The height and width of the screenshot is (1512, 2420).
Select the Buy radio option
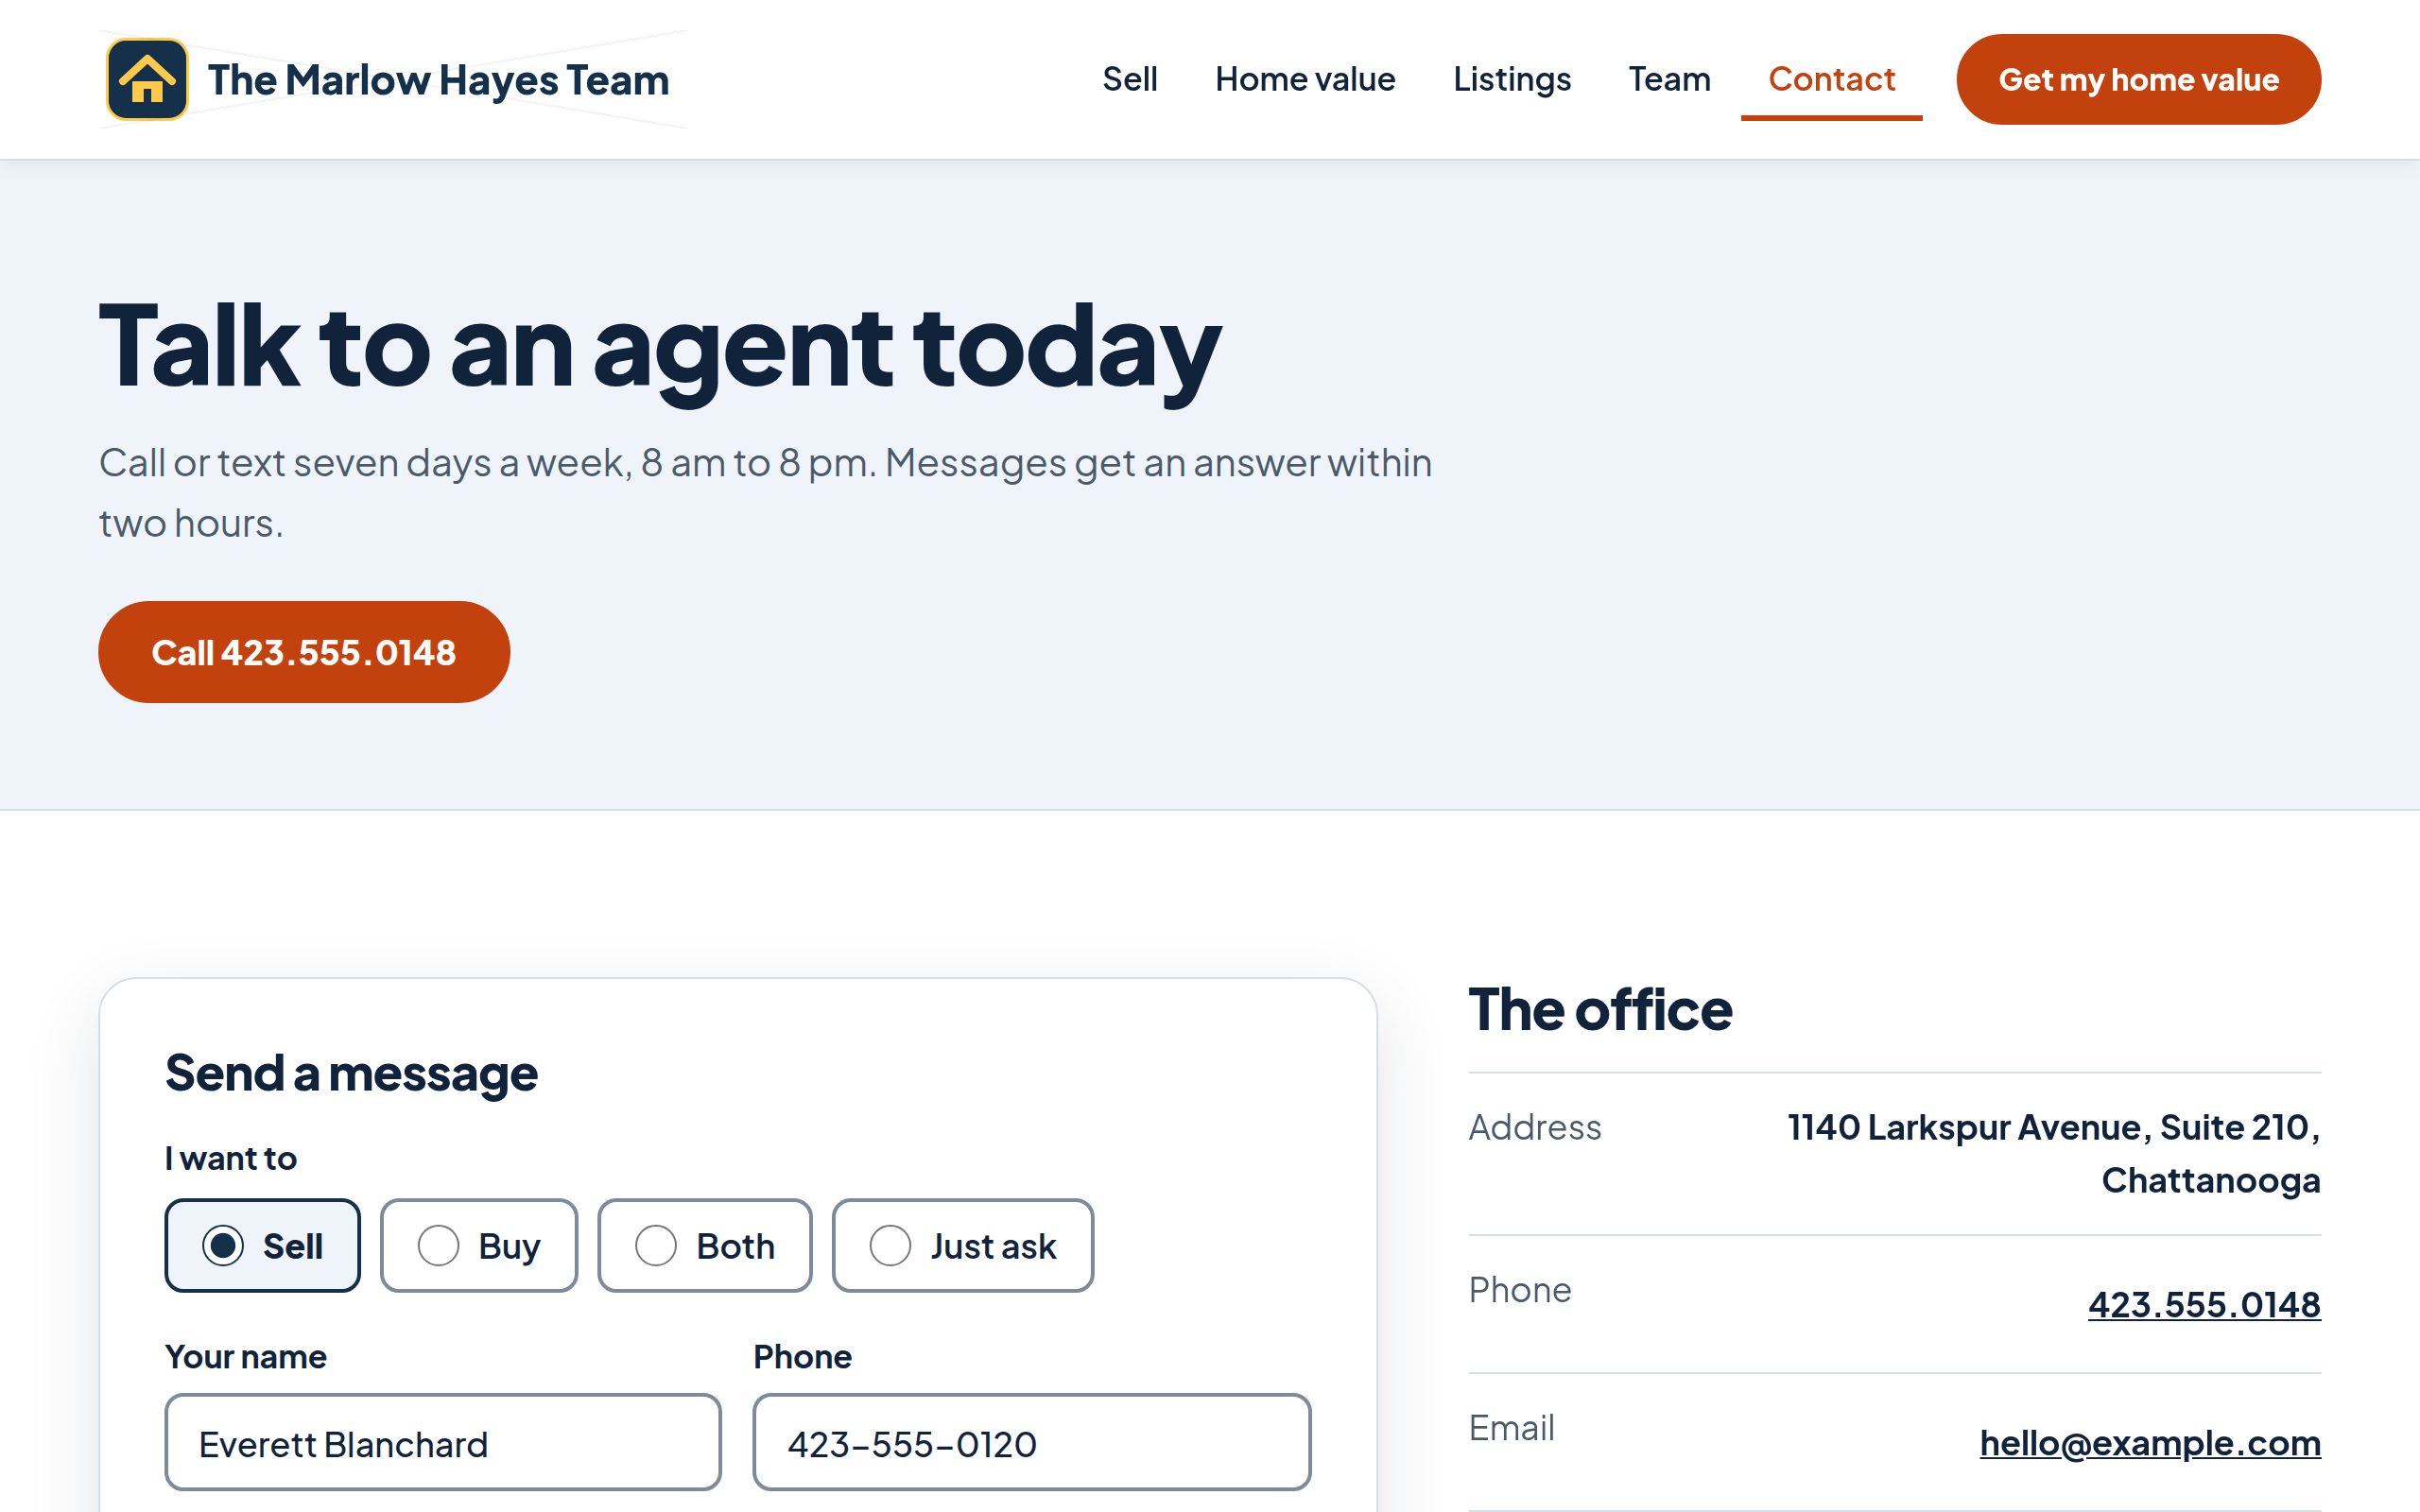(479, 1245)
